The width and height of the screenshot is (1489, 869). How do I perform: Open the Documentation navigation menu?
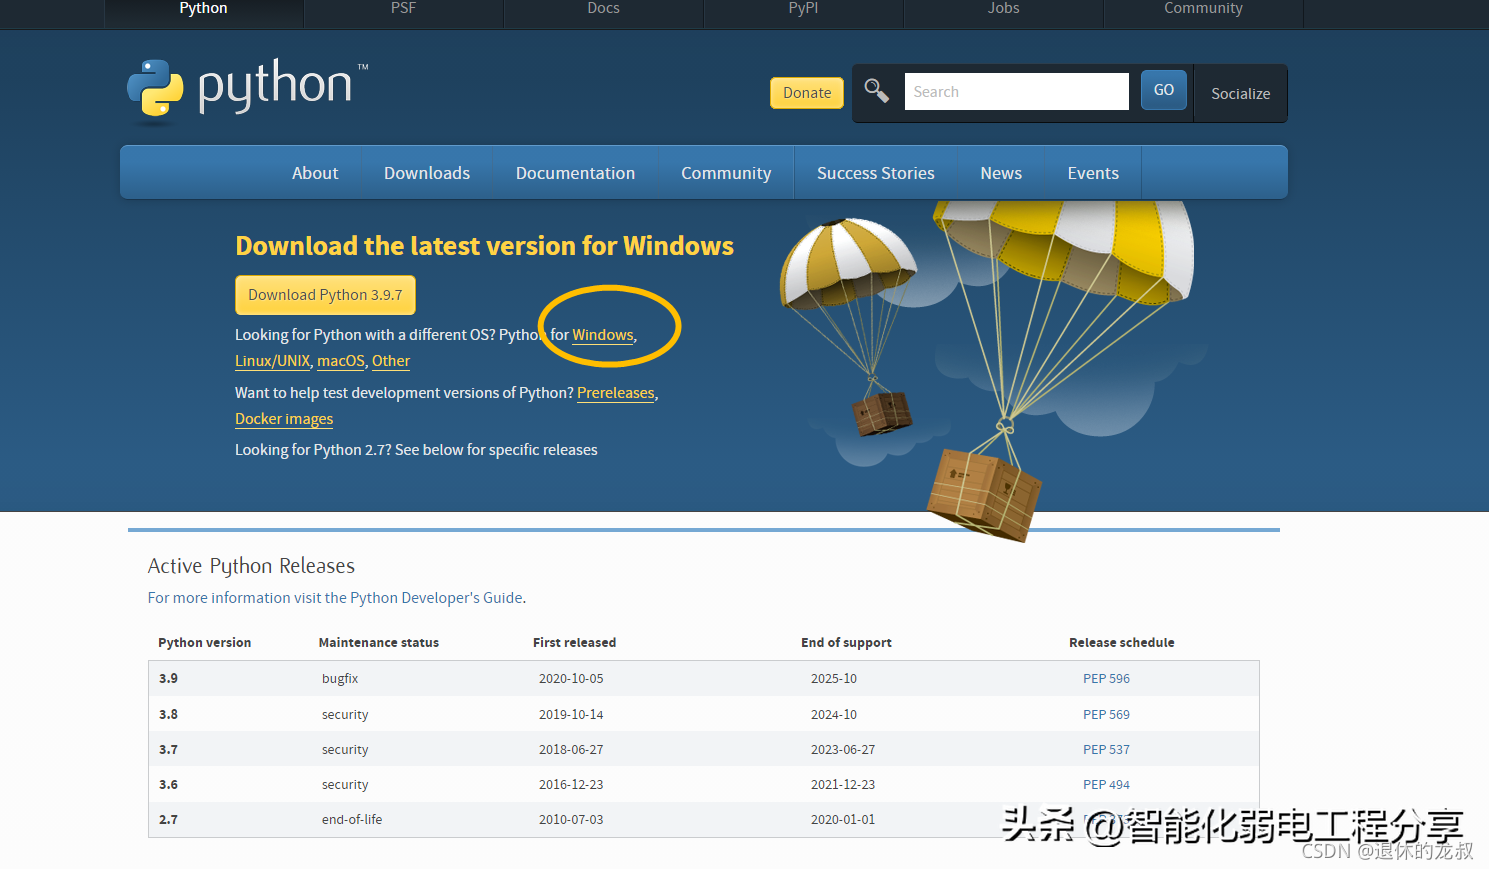[x=575, y=173]
